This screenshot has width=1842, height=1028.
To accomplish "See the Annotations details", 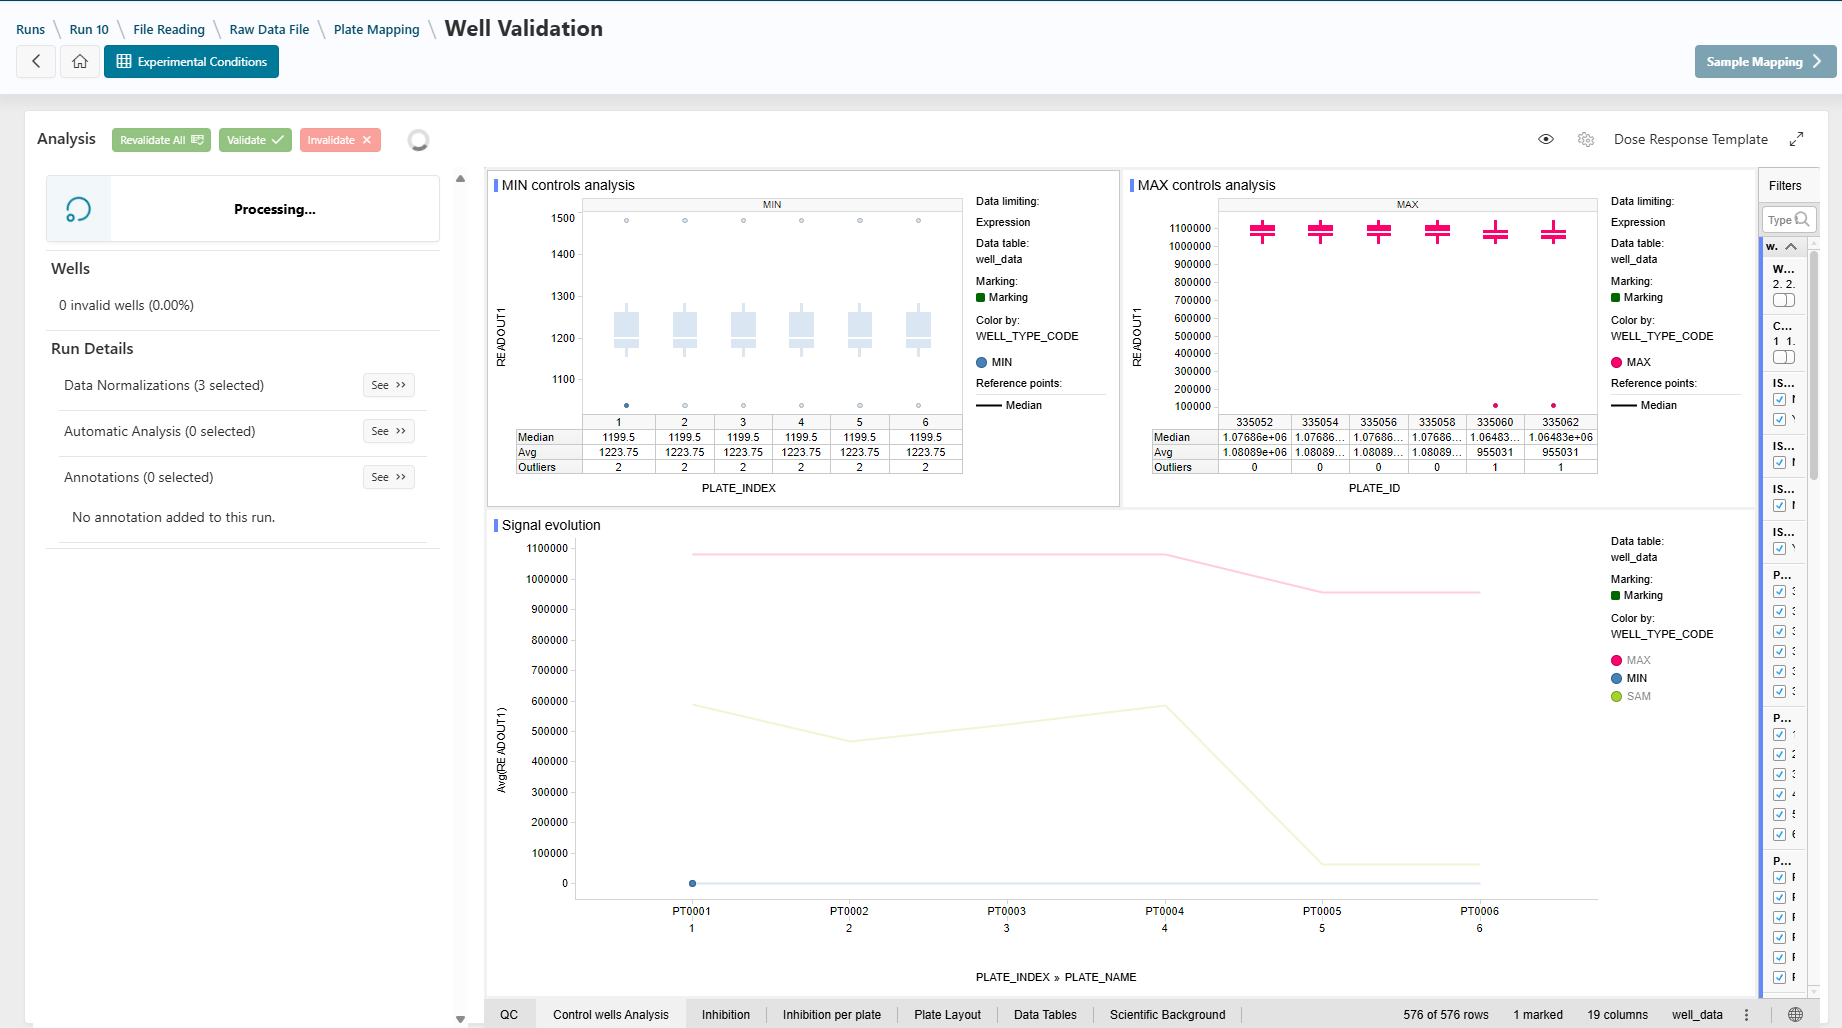I will (389, 477).
